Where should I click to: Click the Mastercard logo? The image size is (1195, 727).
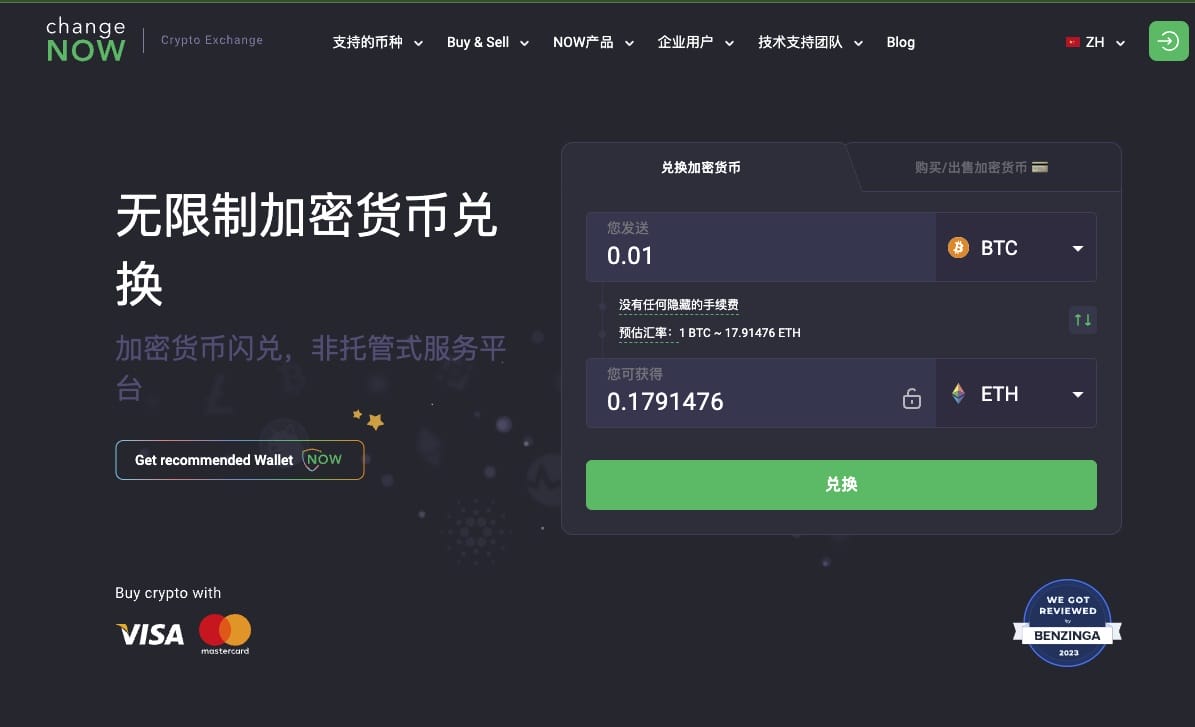225,634
